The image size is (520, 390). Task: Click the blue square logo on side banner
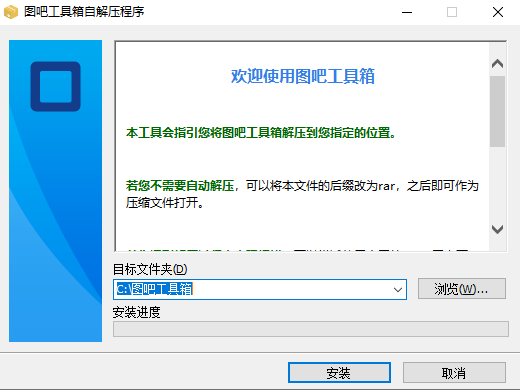55,86
